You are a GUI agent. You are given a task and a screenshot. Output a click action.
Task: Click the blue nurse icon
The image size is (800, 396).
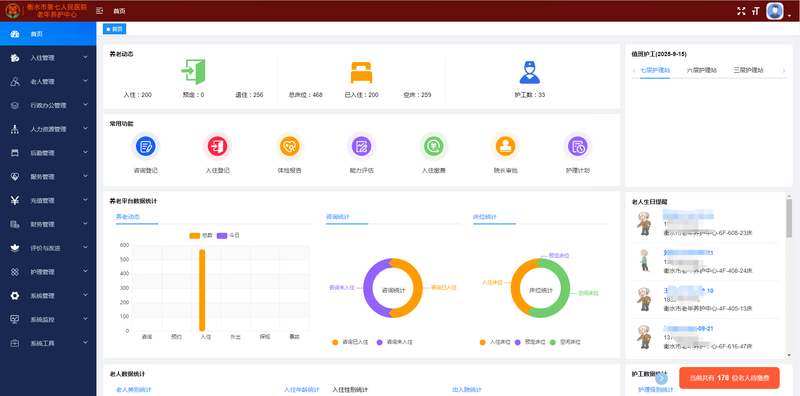pyautogui.click(x=530, y=72)
